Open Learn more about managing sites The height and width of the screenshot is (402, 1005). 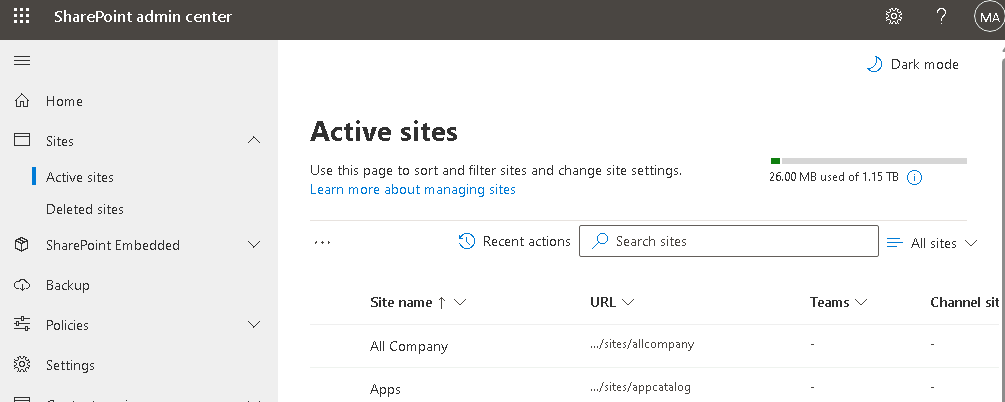pyautogui.click(x=413, y=190)
